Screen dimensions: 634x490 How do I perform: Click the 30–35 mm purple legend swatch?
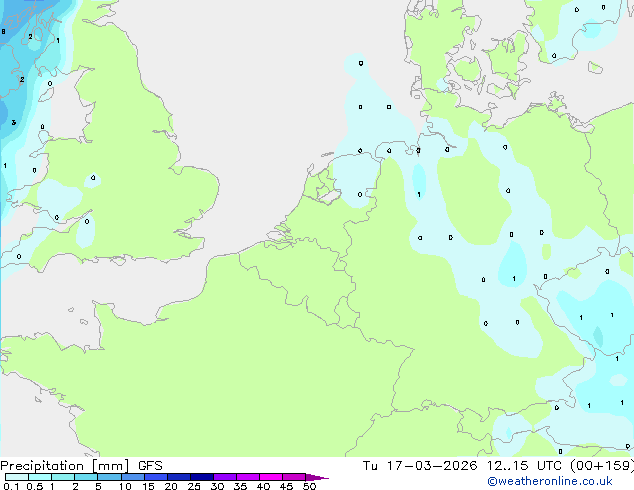(x=225, y=477)
